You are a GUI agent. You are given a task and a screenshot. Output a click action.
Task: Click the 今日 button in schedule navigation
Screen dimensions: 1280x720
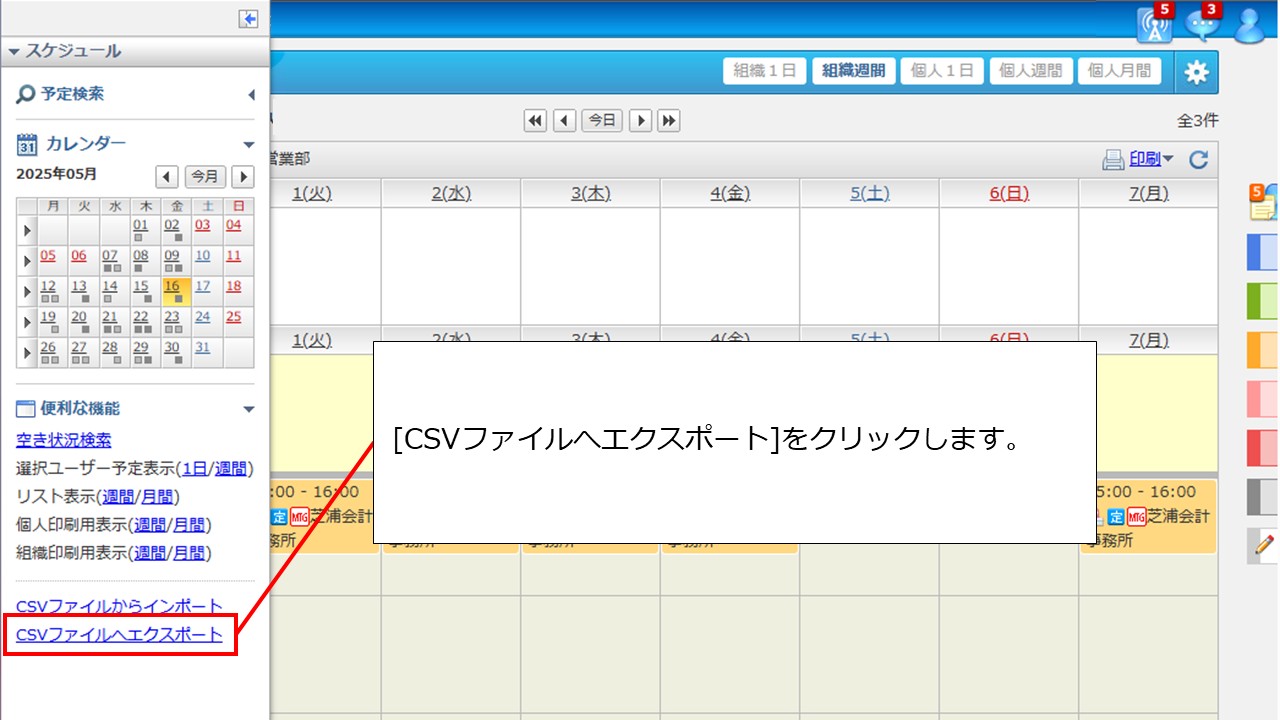tap(602, 120)
